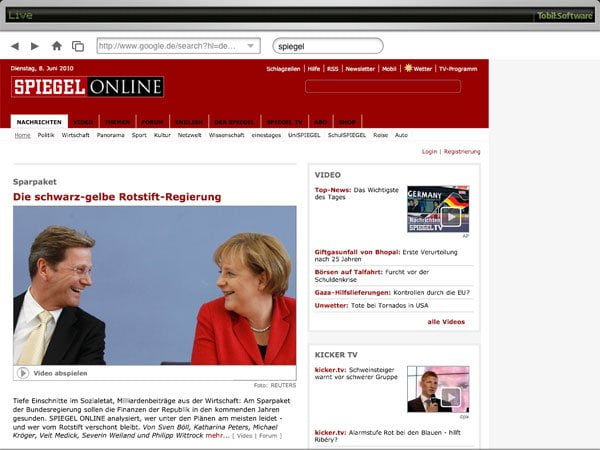Go back with the browser back arrow
The height and width of the screenshot is (450, 600).
[15, 46]
